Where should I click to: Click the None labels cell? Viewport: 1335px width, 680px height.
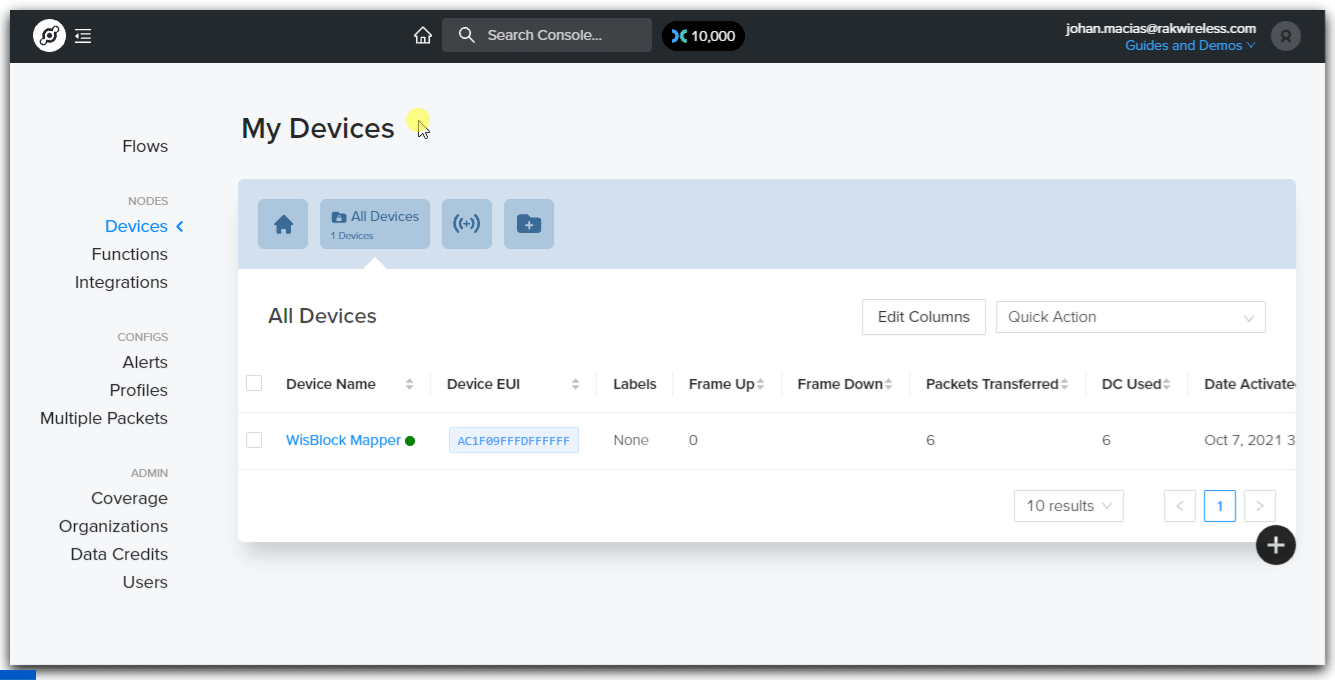click(631, 441)
